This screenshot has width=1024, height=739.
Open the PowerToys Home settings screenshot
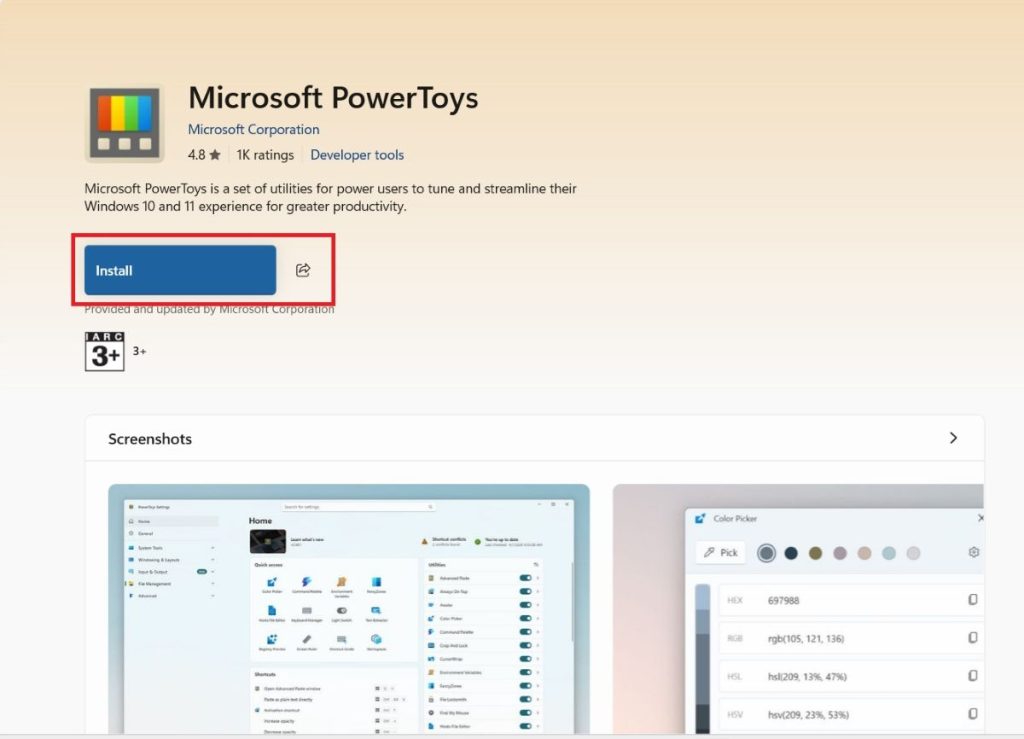pyautogui.click(x=349, y=609)
